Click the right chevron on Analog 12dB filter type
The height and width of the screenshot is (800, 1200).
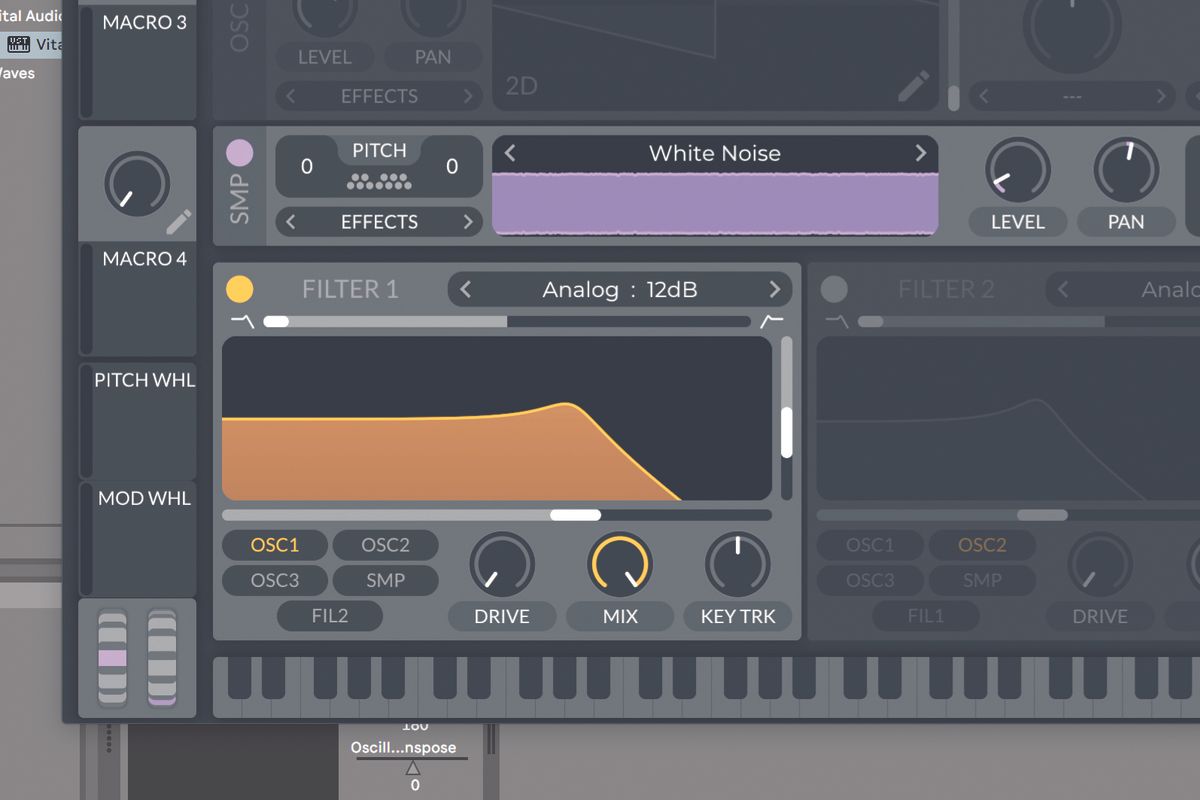click(774, 289)
